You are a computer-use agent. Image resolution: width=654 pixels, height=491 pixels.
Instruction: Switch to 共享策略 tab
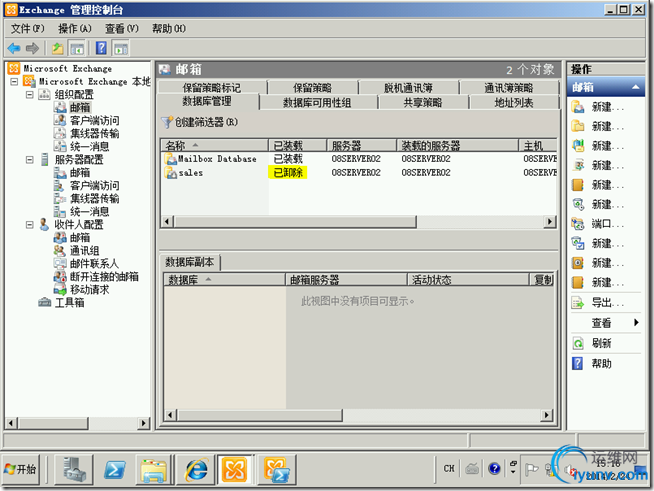pos(423,103)
